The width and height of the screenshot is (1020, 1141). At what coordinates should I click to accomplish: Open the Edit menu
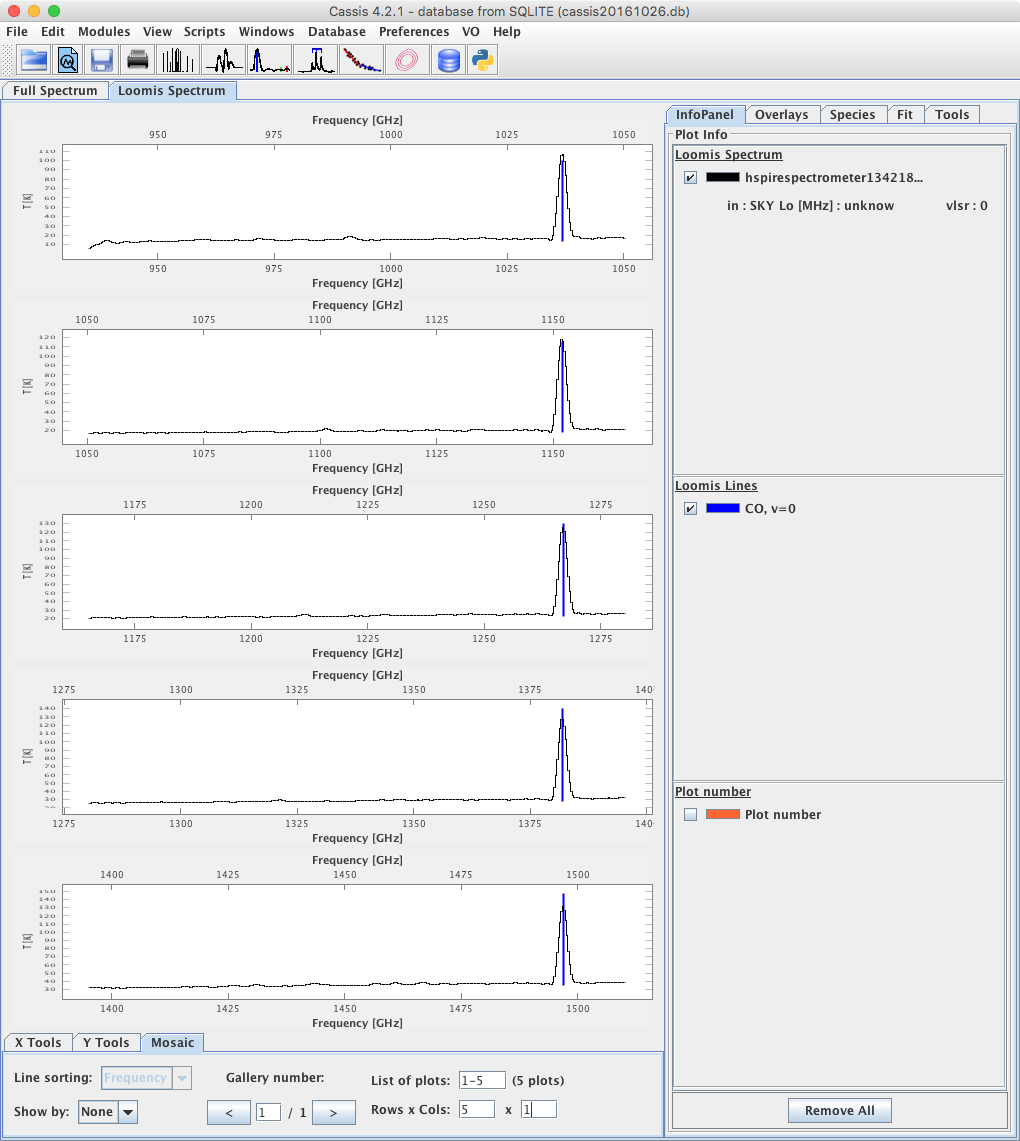52,31
